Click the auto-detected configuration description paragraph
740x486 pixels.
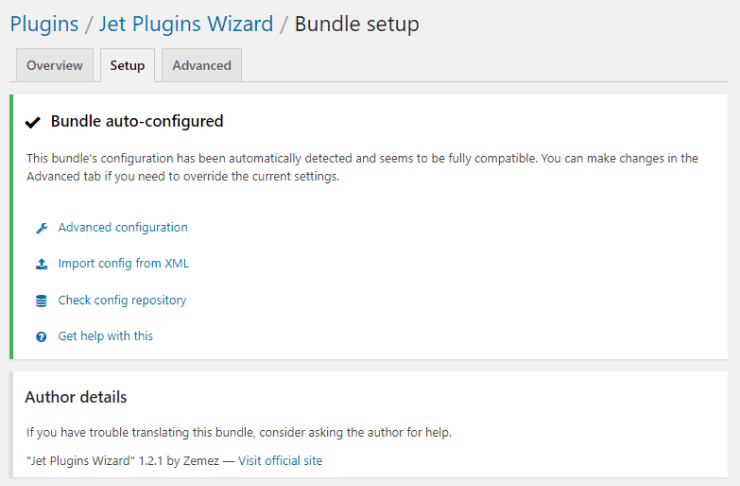[362, 167]
